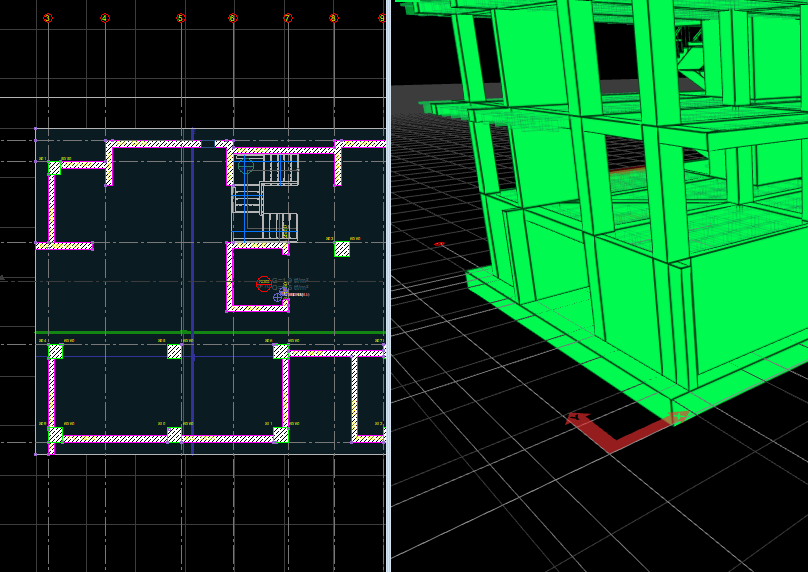Select the top-left corner column in plan

55,169
